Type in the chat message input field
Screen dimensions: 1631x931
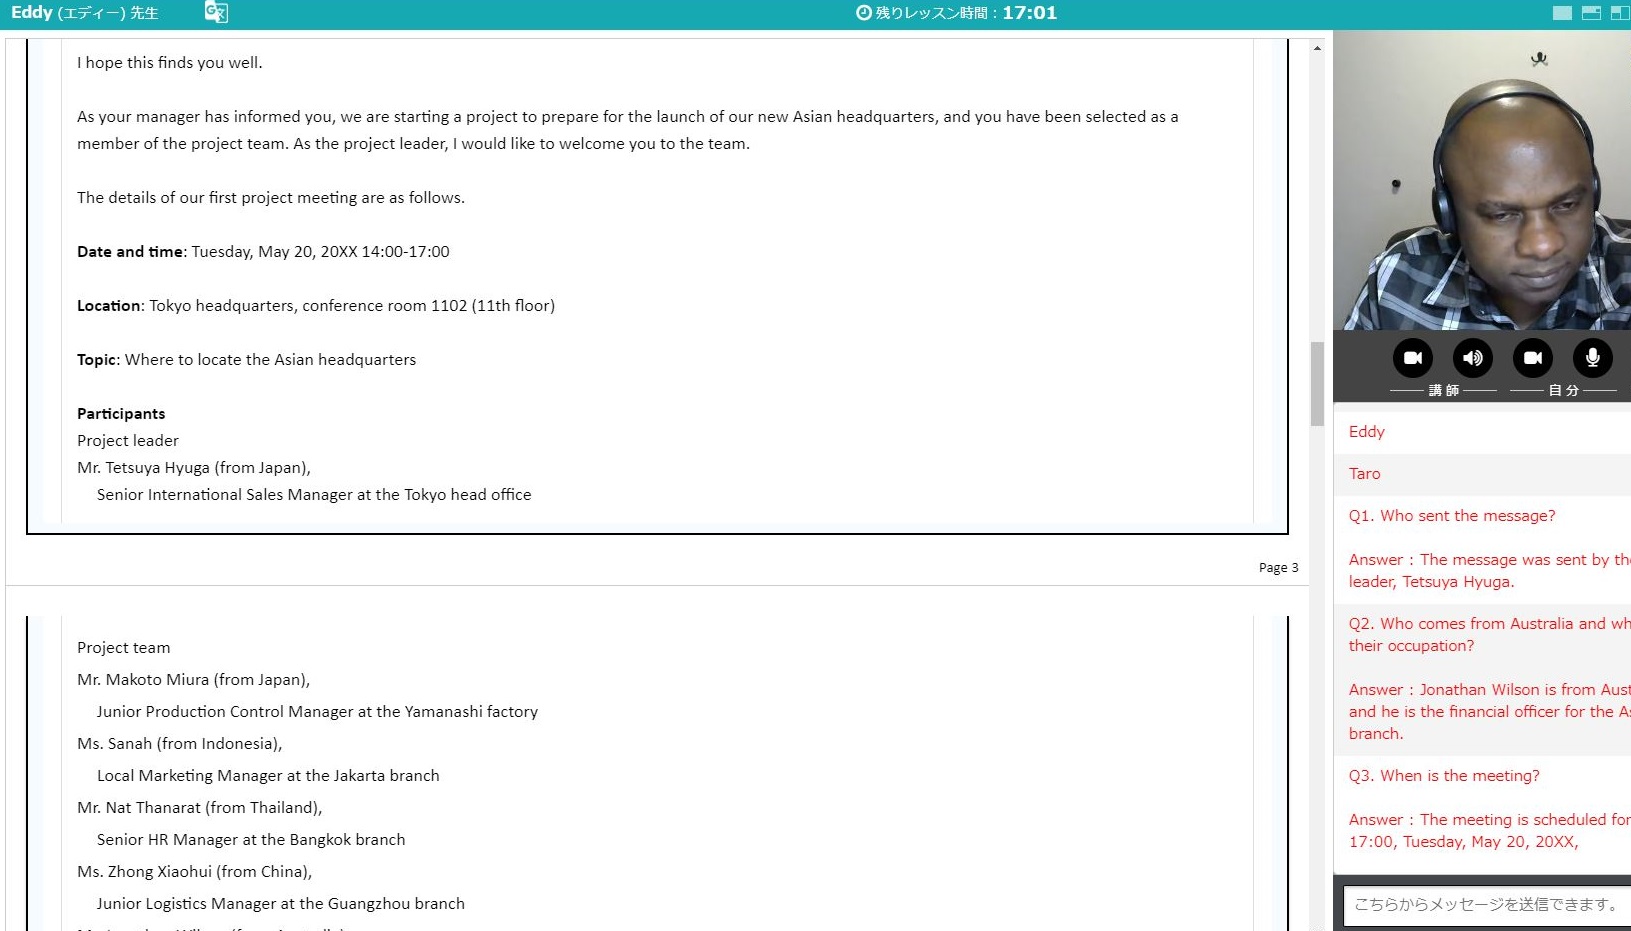click(x=1485, y=905)
